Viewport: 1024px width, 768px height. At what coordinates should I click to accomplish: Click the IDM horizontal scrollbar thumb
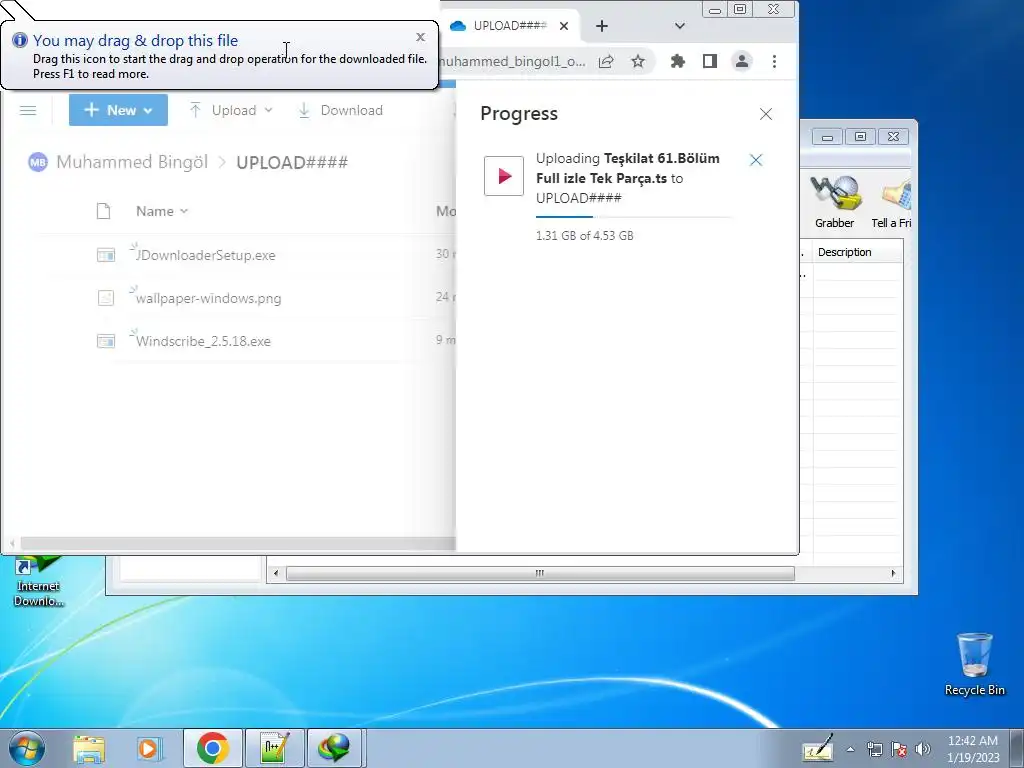tap(540, 573)
